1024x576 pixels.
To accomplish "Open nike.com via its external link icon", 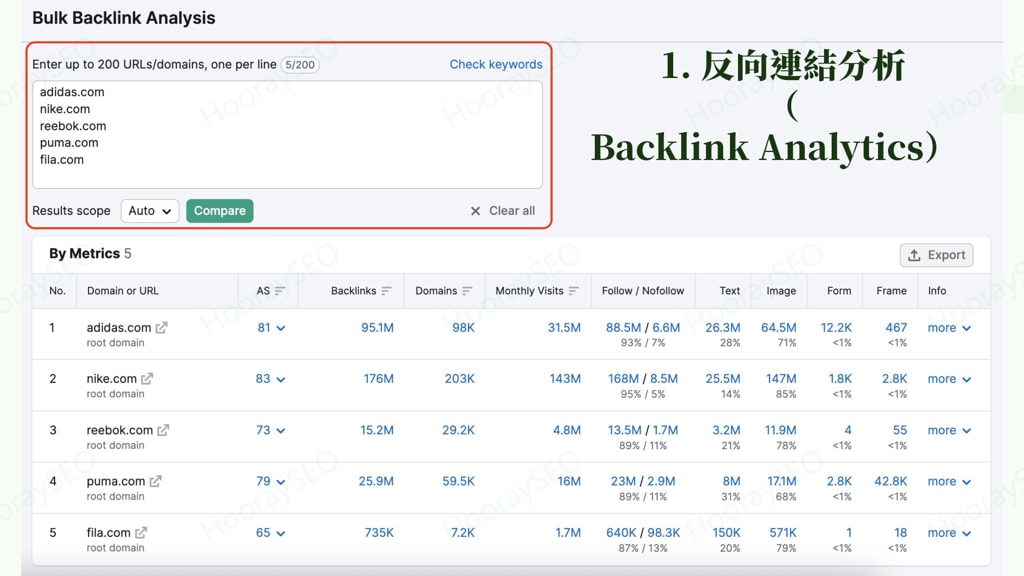I will 148,378.
